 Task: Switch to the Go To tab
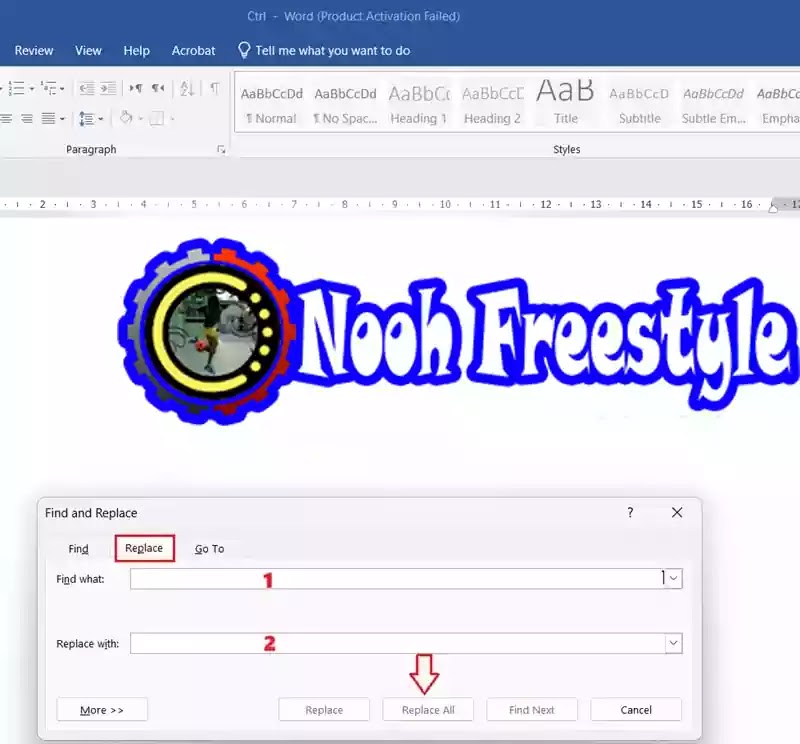click(x=209, y=549)
